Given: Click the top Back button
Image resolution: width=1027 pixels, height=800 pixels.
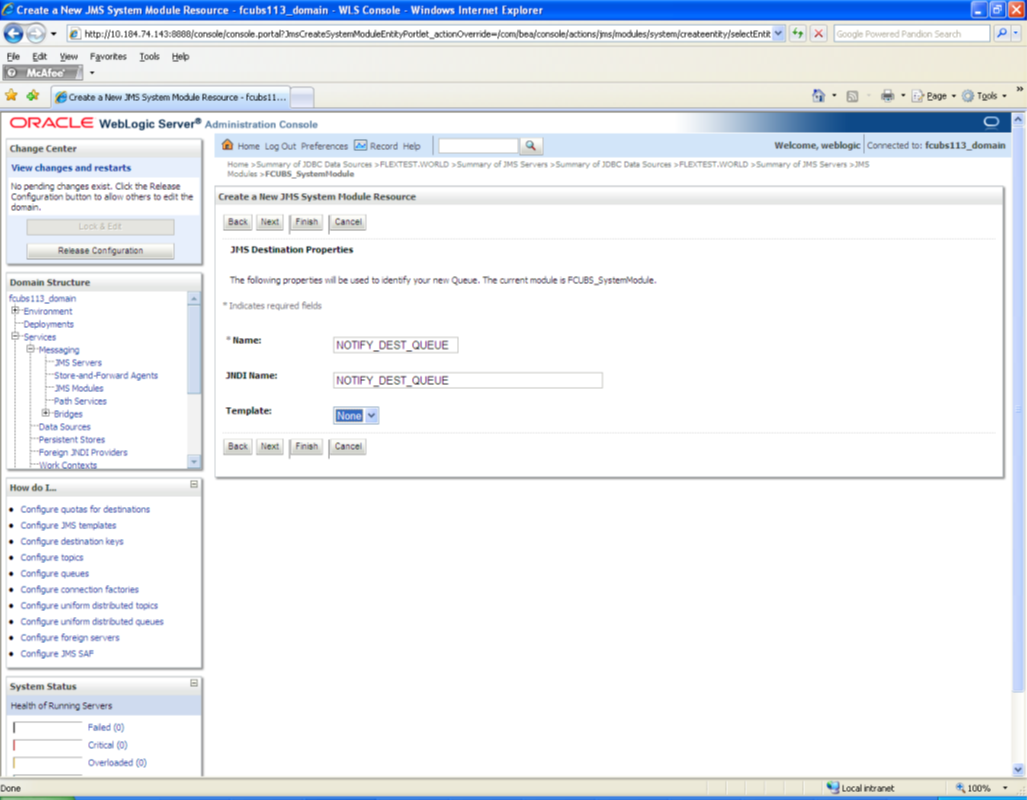Looking at the screenshot, I should coord(238,222).
